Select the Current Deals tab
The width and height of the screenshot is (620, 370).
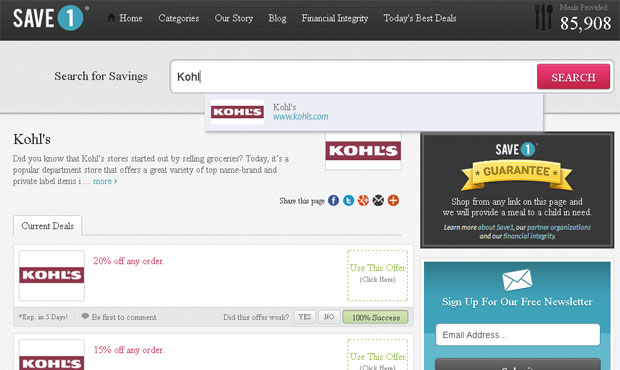tap(47, 226)
